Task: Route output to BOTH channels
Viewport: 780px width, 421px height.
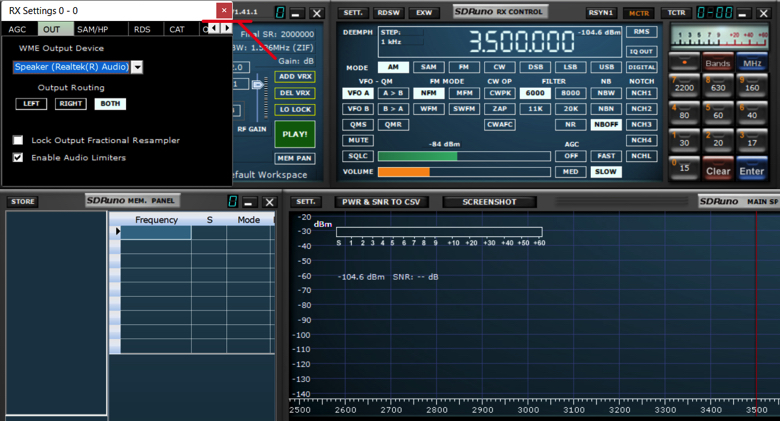Action: [x=110, y=104]
